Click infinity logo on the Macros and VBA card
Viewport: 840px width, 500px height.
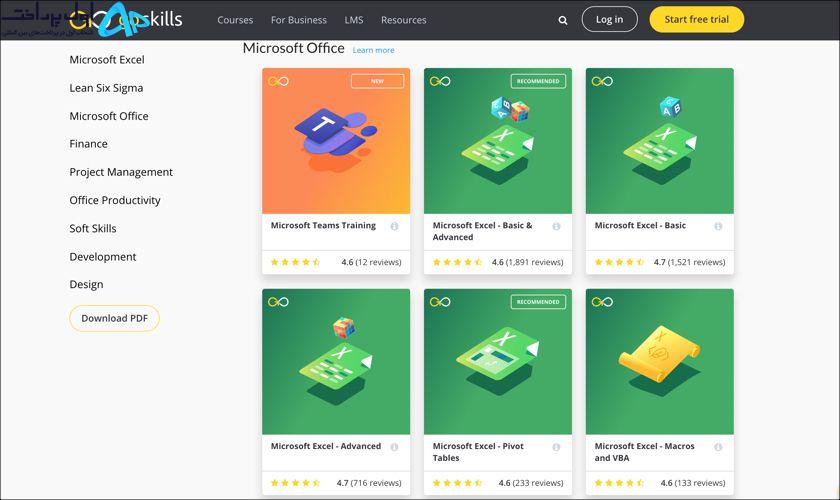tap(602, 302)
